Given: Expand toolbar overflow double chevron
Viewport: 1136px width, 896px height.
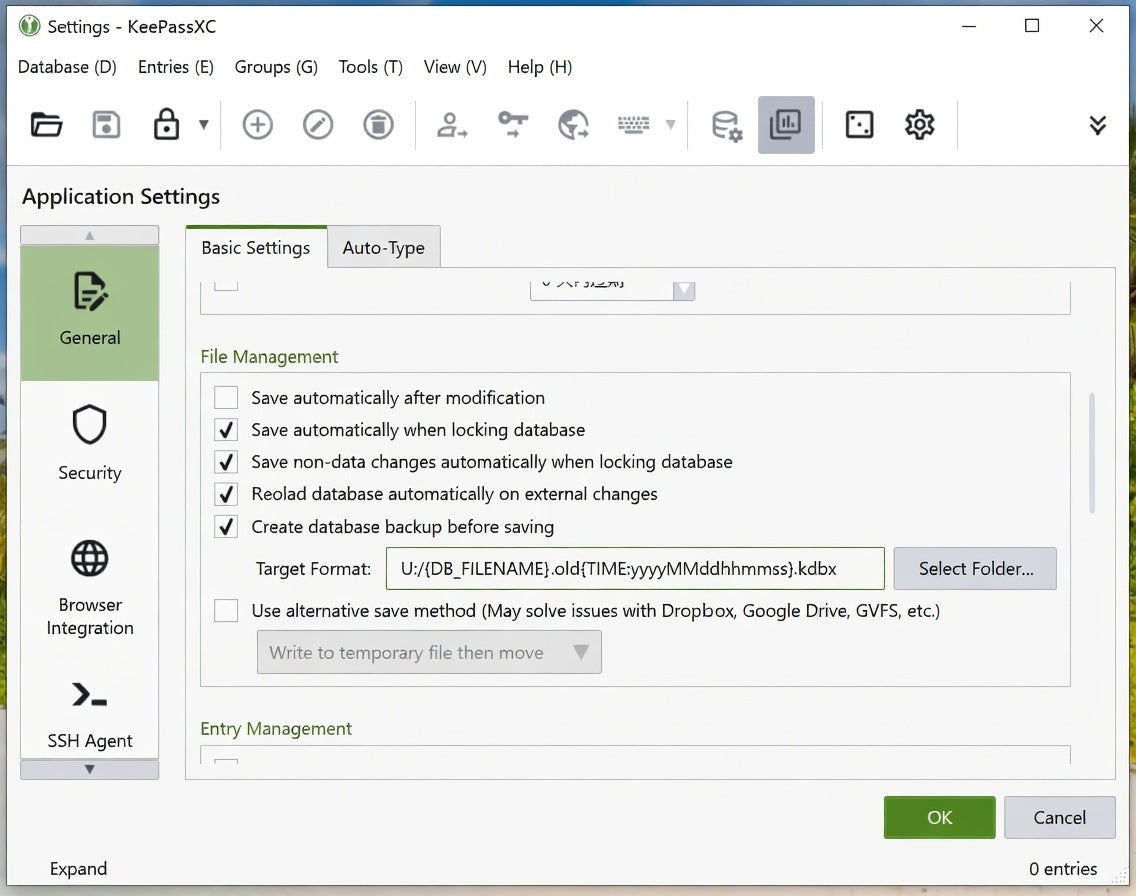Looking at the screenshot, I should 1098,125.
